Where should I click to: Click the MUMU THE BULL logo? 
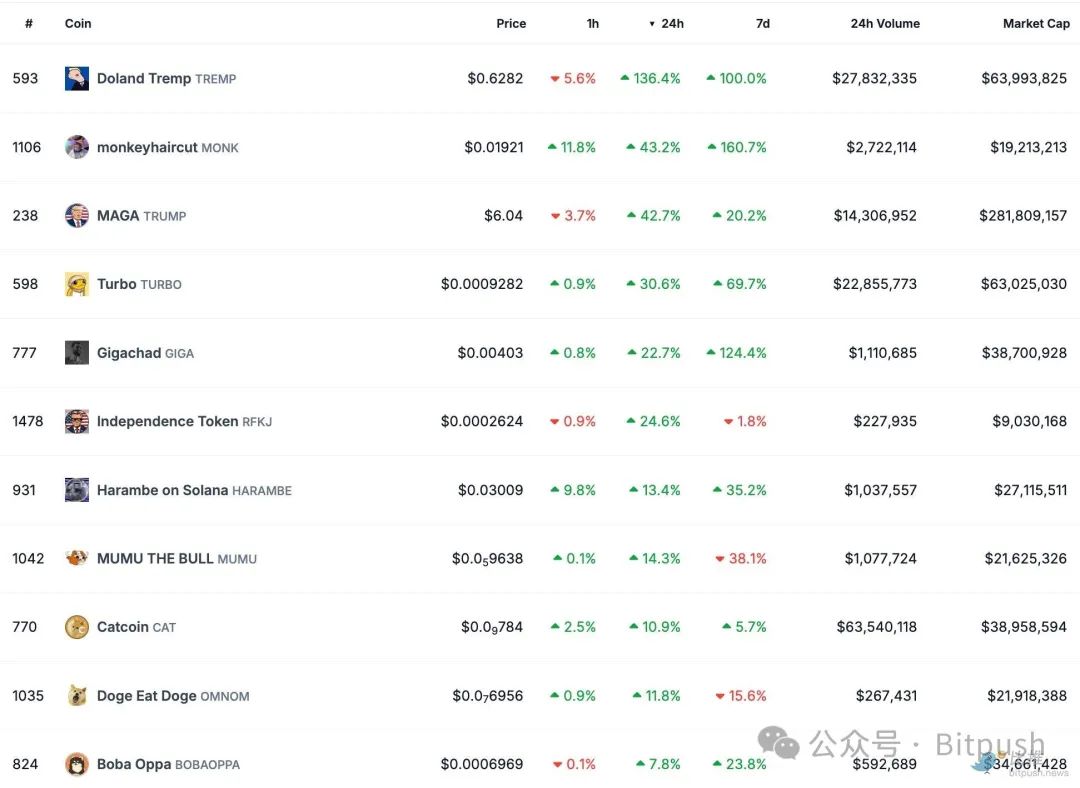pyautogui.click(x=76, y=559)
